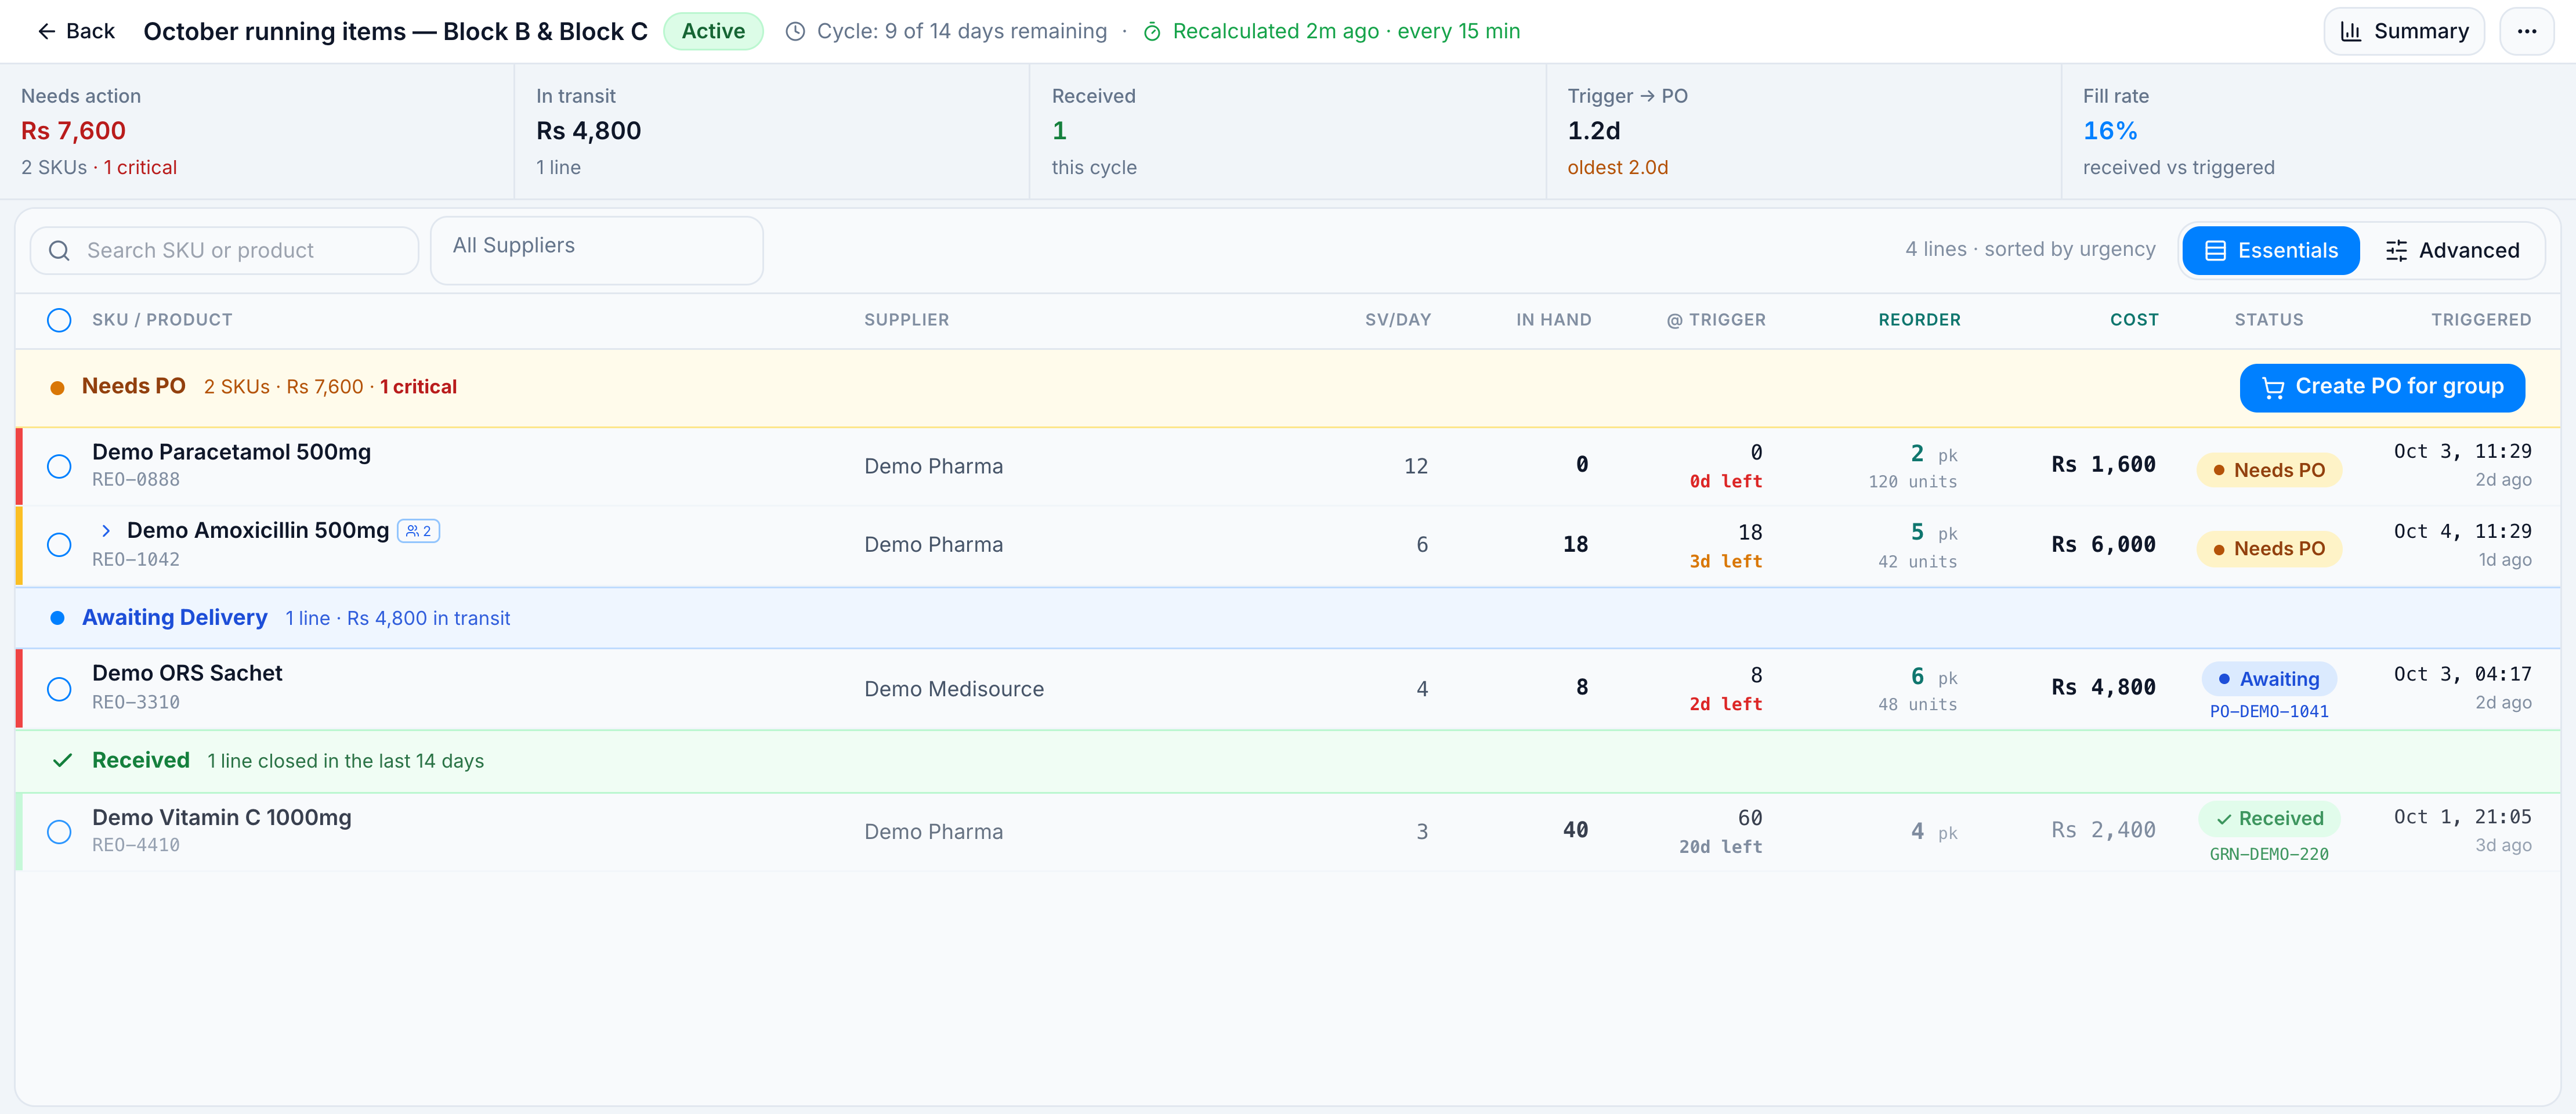Expand the Demo Amoxicillin 500mg row chevron
The height and width of the screenshot is (1114, 2576).
tap(106, 531)
